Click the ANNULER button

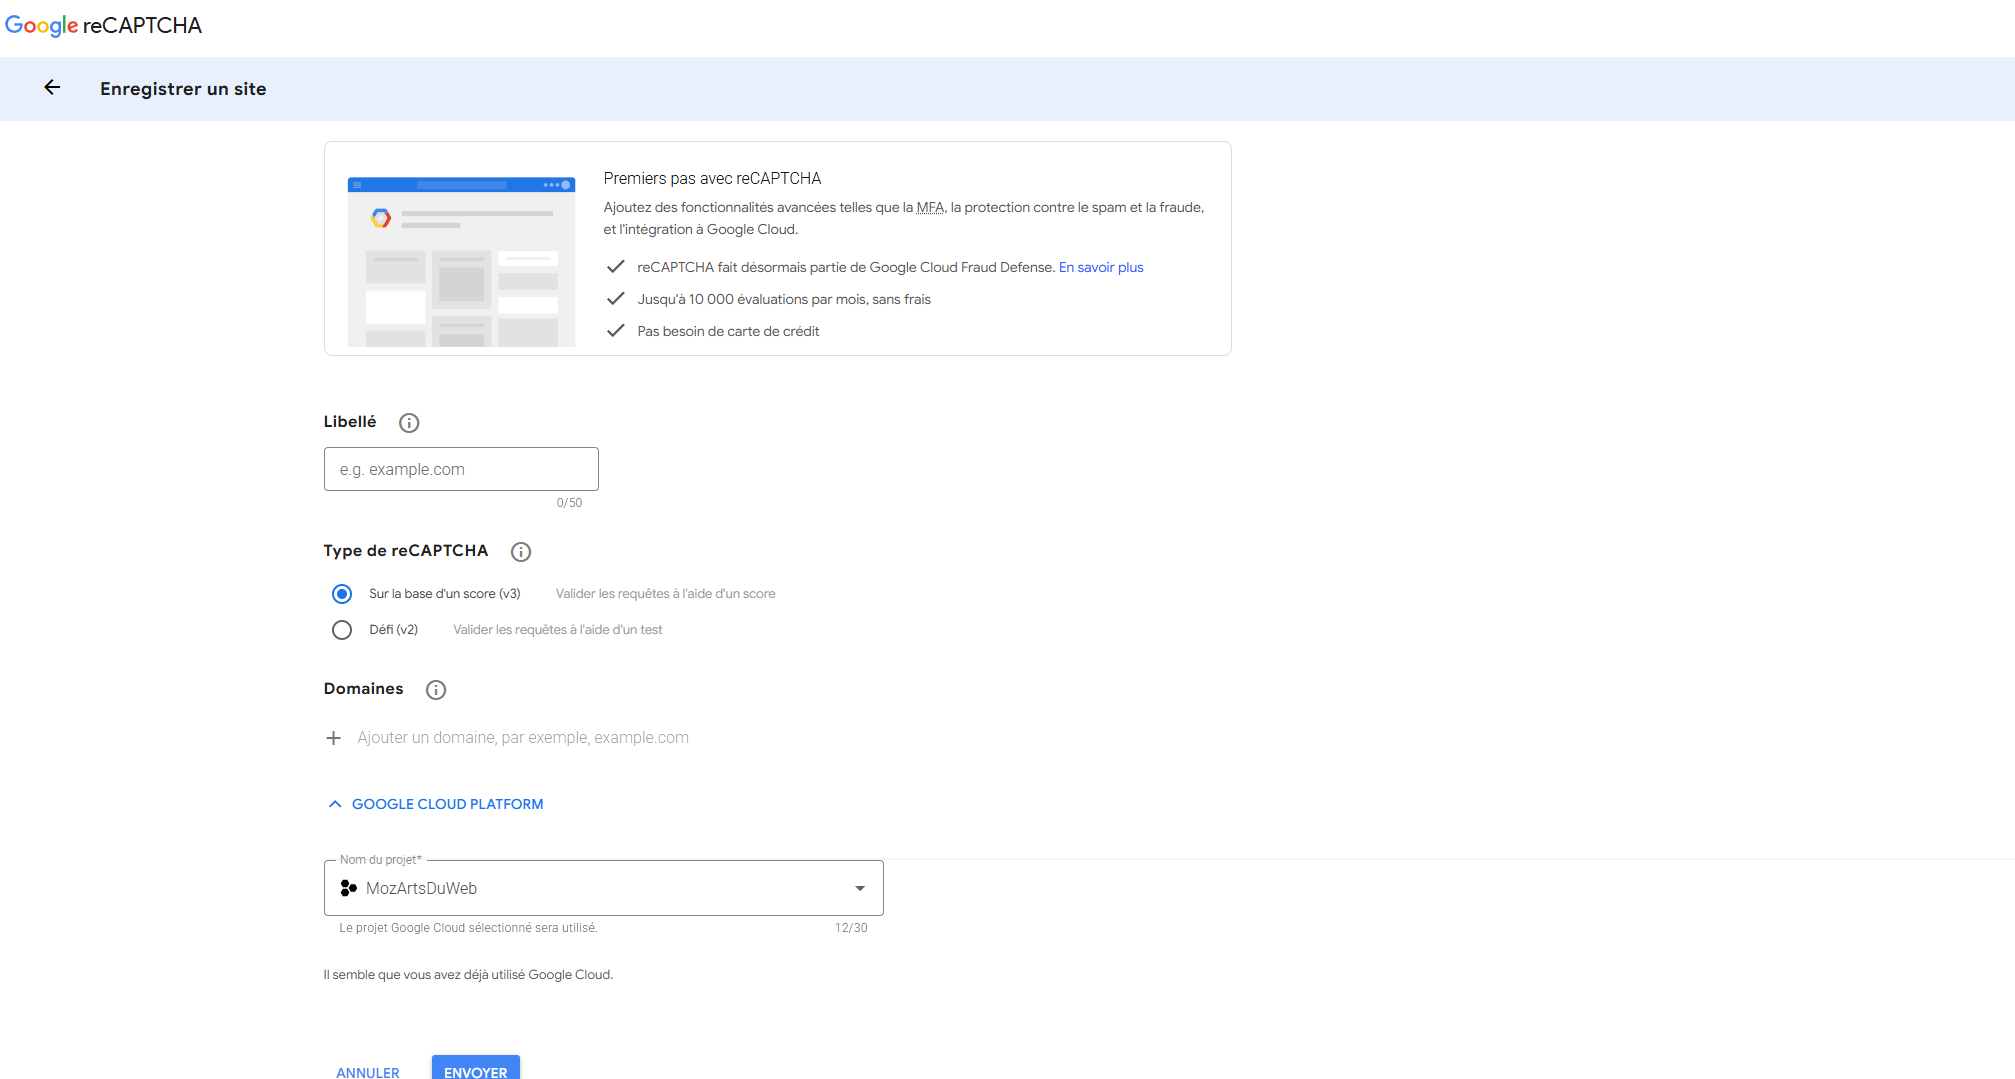[368, 1072]
